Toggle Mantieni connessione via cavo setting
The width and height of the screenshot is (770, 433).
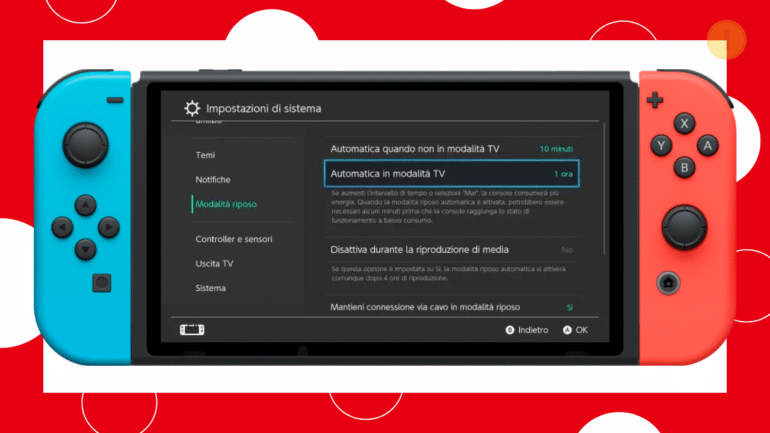coord(451,307)
